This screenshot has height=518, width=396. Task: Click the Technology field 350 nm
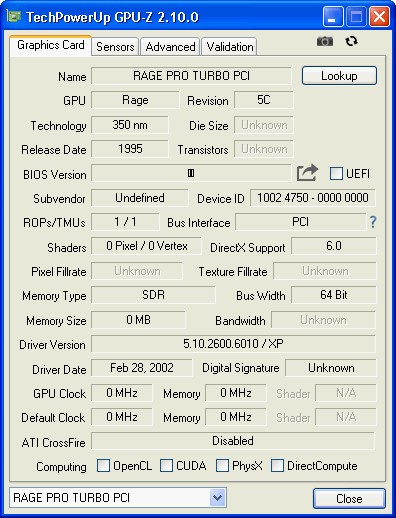pyautogui.click(x=130, y=125)
